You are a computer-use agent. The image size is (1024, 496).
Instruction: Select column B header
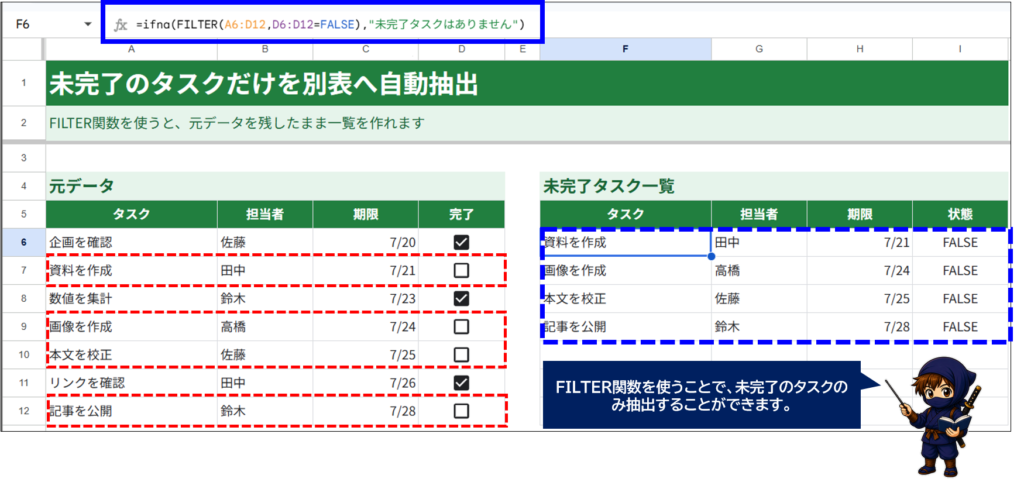click(265, 49)
